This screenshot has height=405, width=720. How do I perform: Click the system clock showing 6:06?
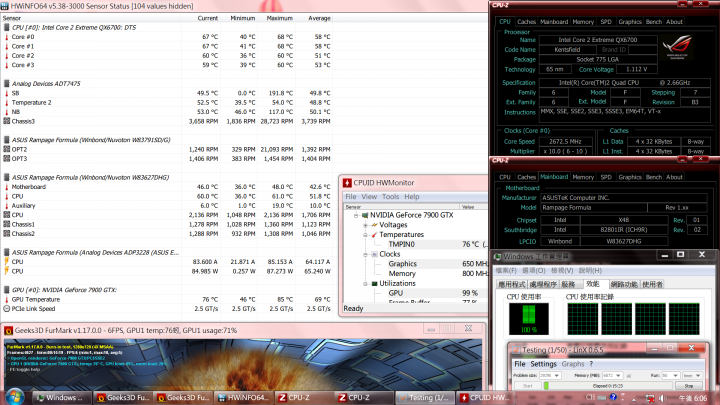tap(693, 398)
